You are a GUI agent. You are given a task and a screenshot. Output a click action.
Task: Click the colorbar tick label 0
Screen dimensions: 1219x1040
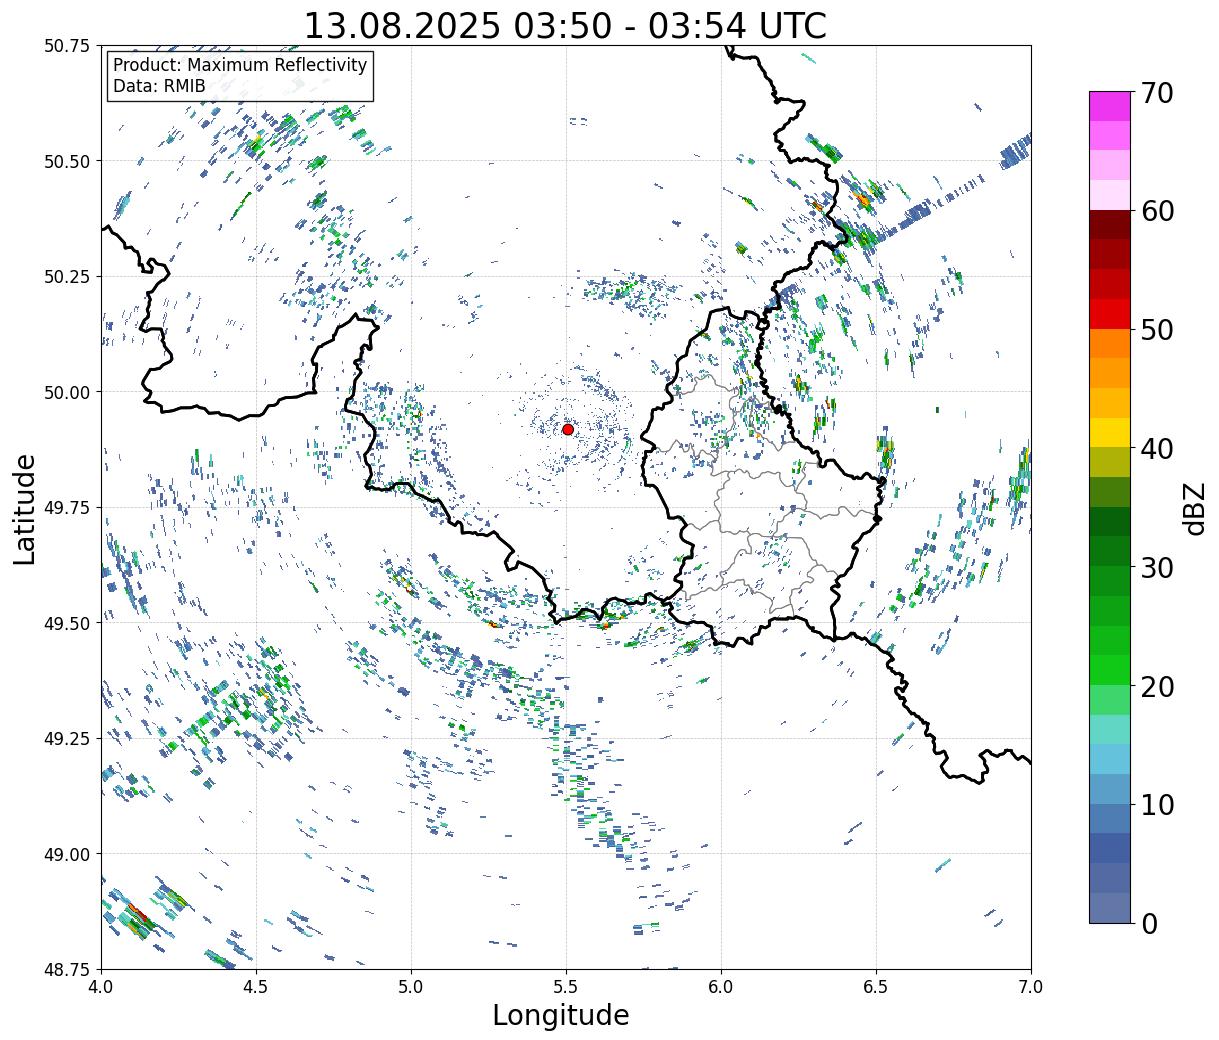click(x=1148, y=923)
